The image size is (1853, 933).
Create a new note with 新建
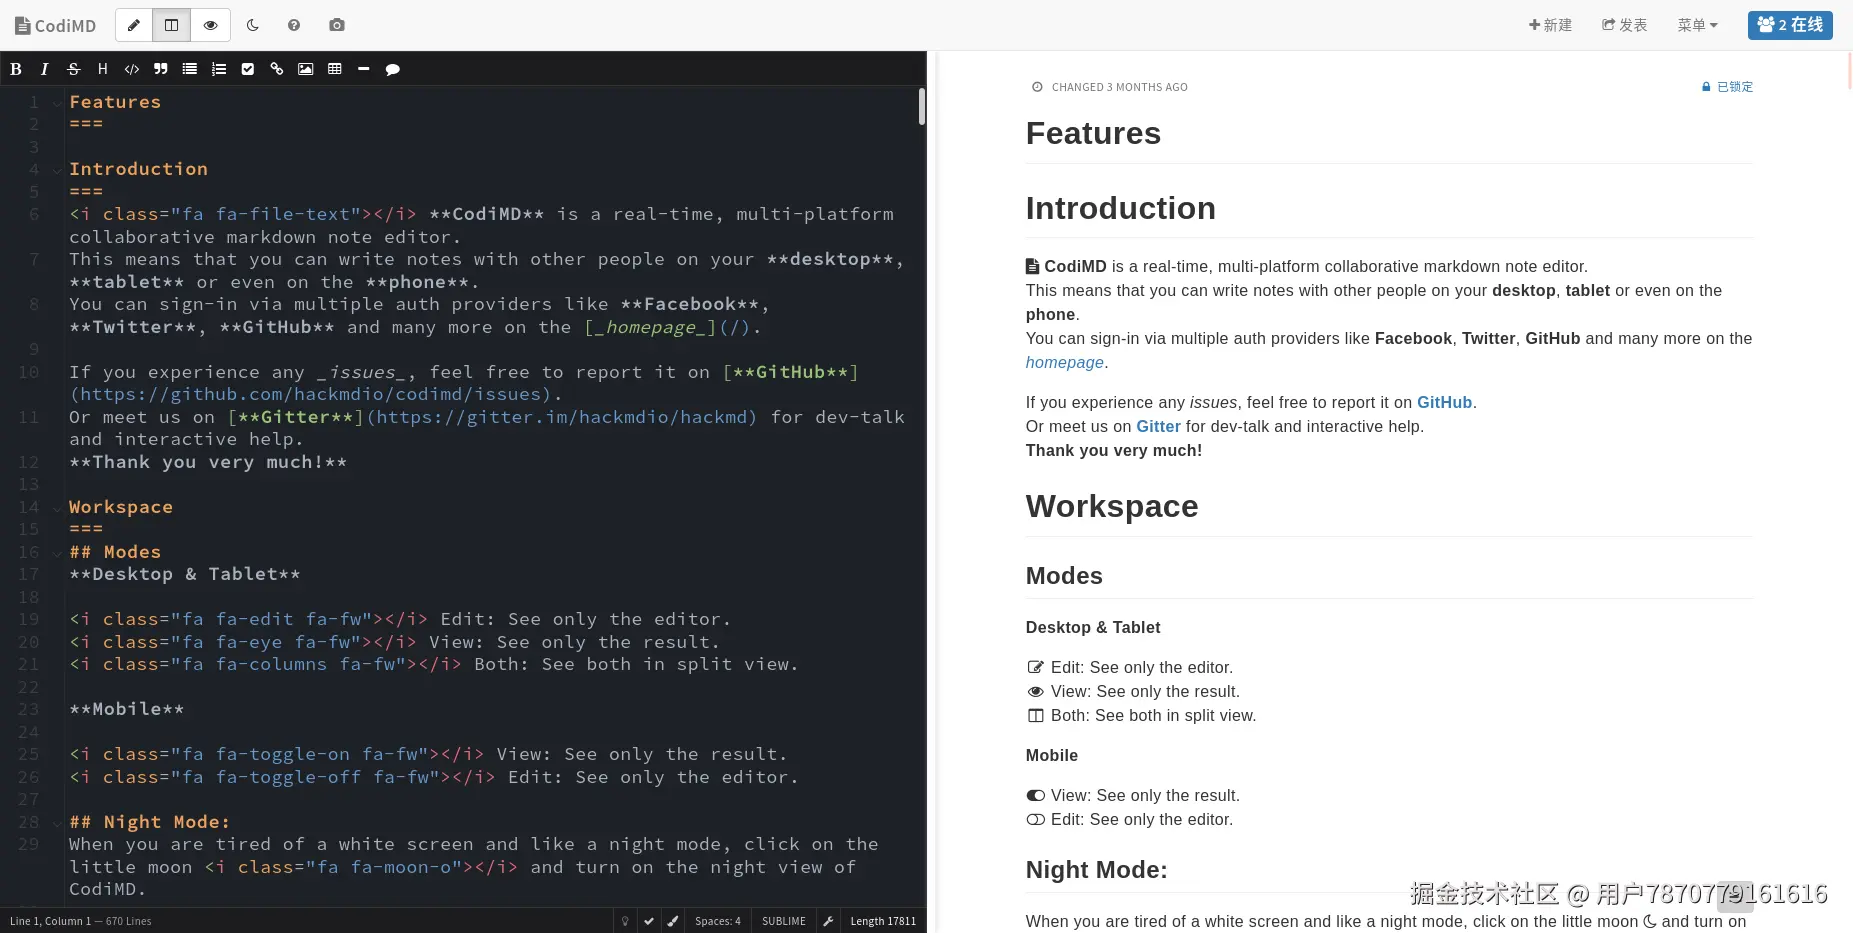pos(1550,25)
